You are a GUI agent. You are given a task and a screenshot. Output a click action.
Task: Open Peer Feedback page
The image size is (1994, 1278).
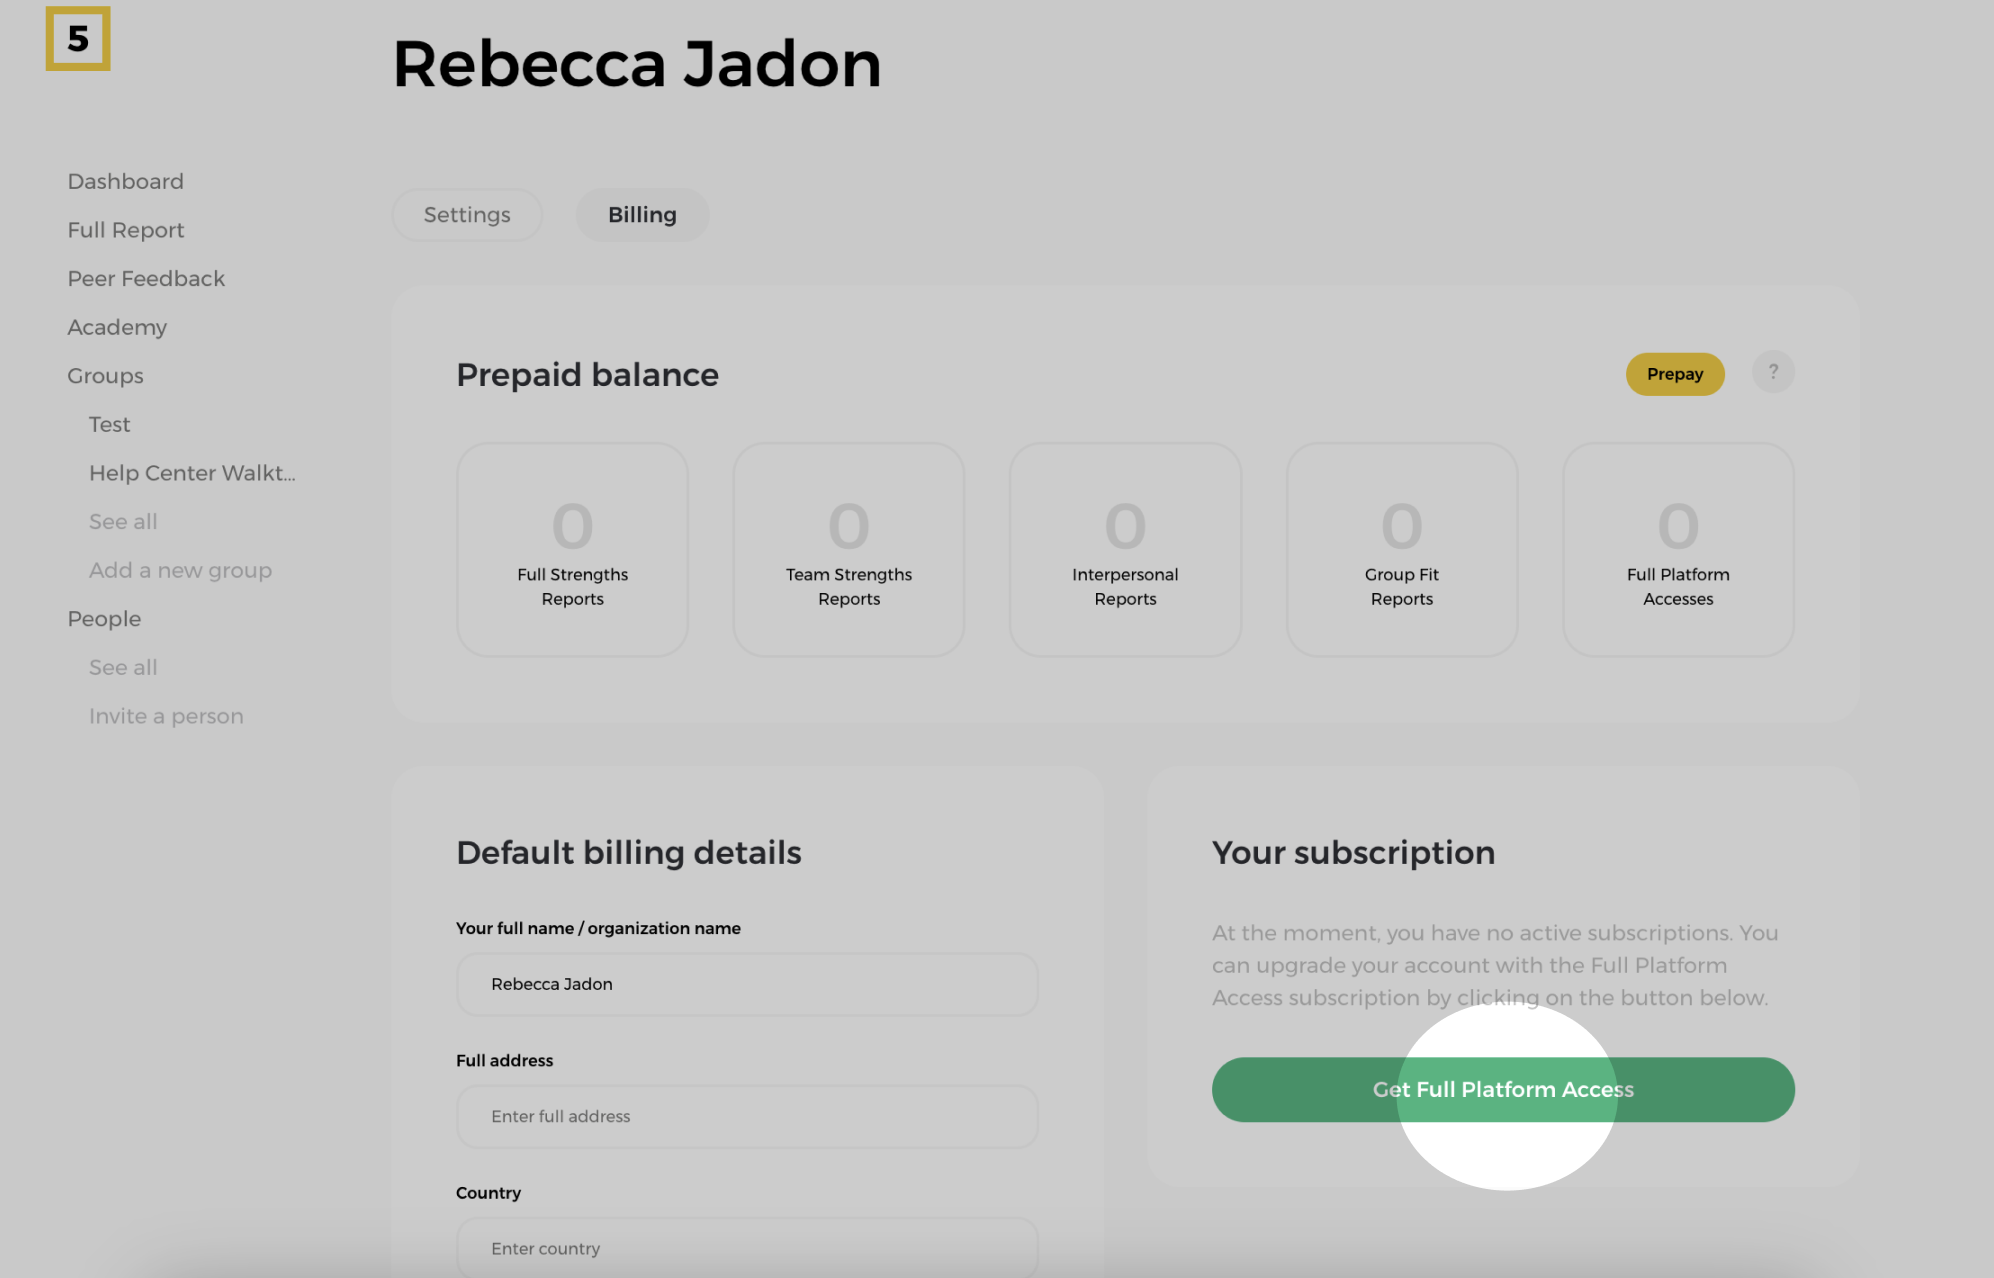pyautogui.click(x=146, y=279)
